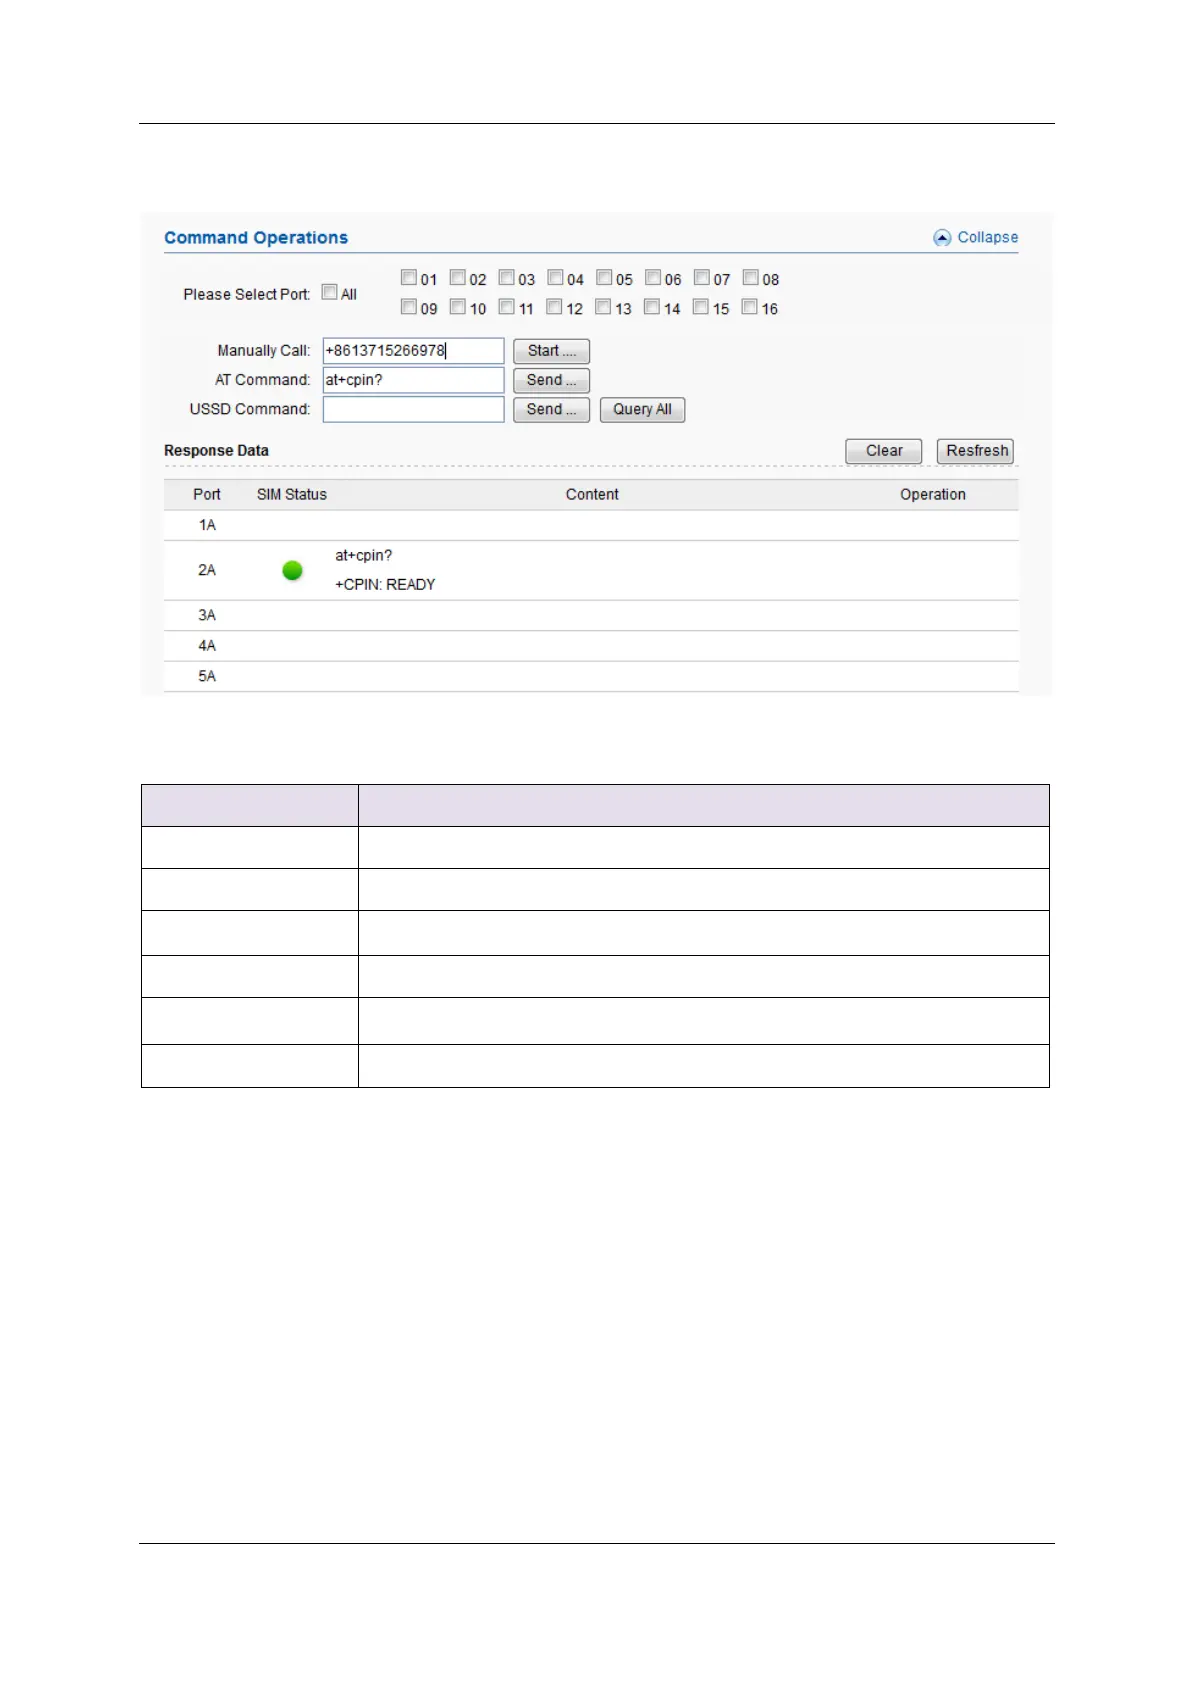Viewport: 1194px width, 1686px height.
Task: Check port 15 checkbox
Action: click(701, 307)
